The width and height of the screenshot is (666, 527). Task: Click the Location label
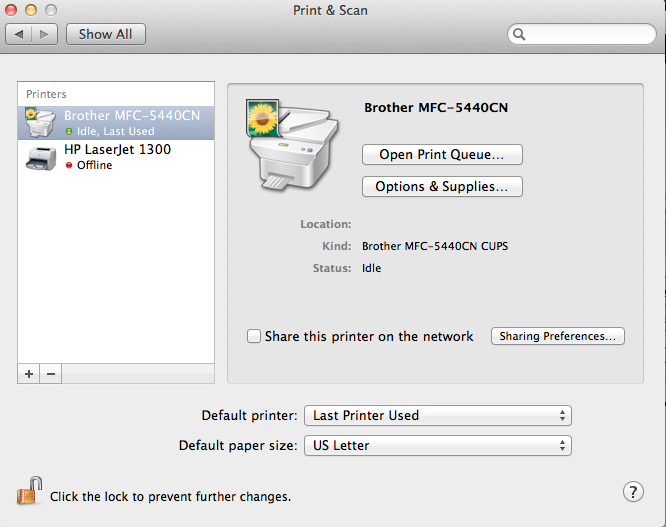point(326,224)
